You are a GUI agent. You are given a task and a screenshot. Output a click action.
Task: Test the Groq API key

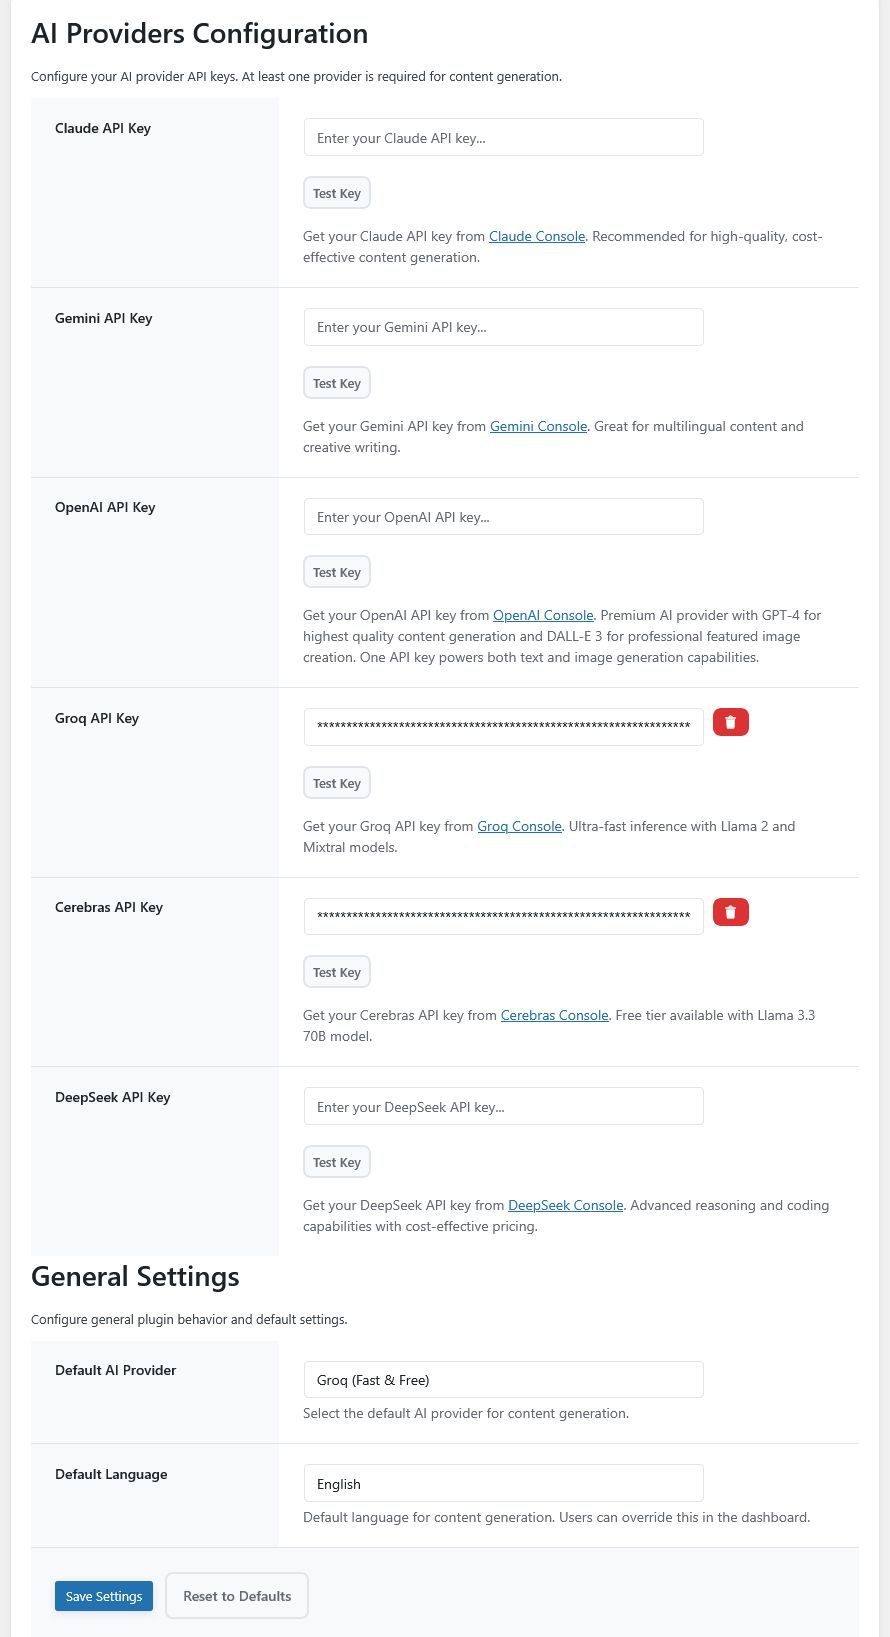point(336,784)
